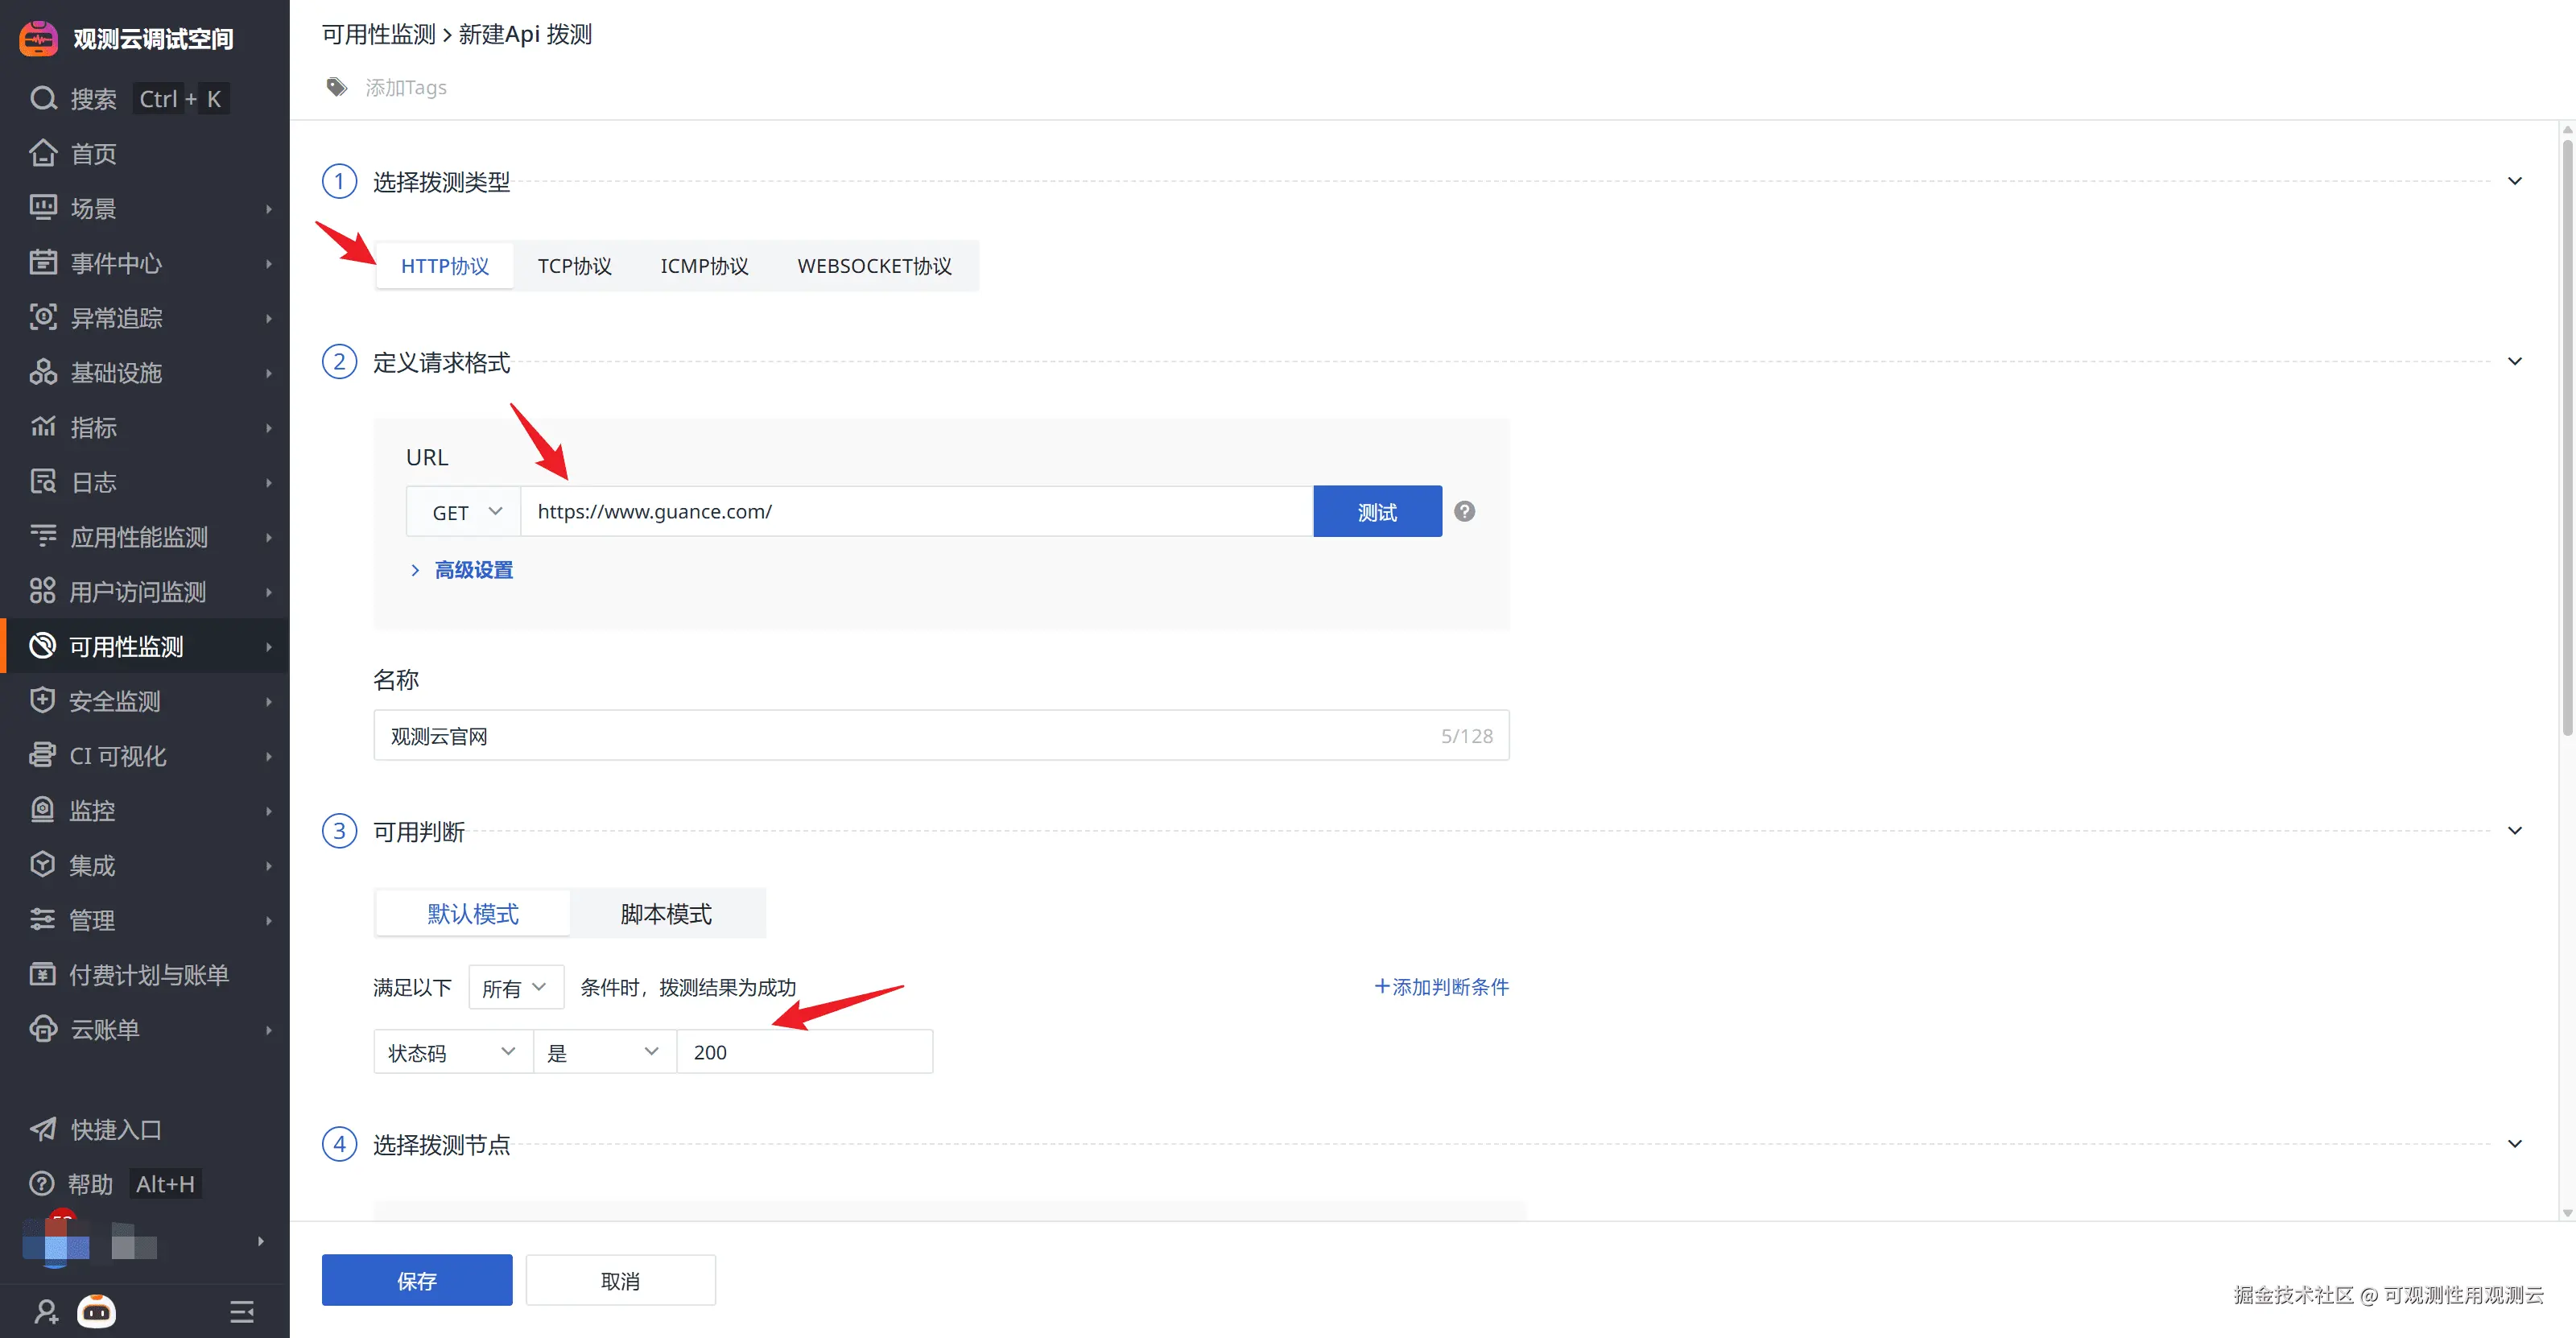Viewport: 2576px width, 1338px height.
Task: Collapse the sidebar with the menu icon
Action: coord(241,1310)
